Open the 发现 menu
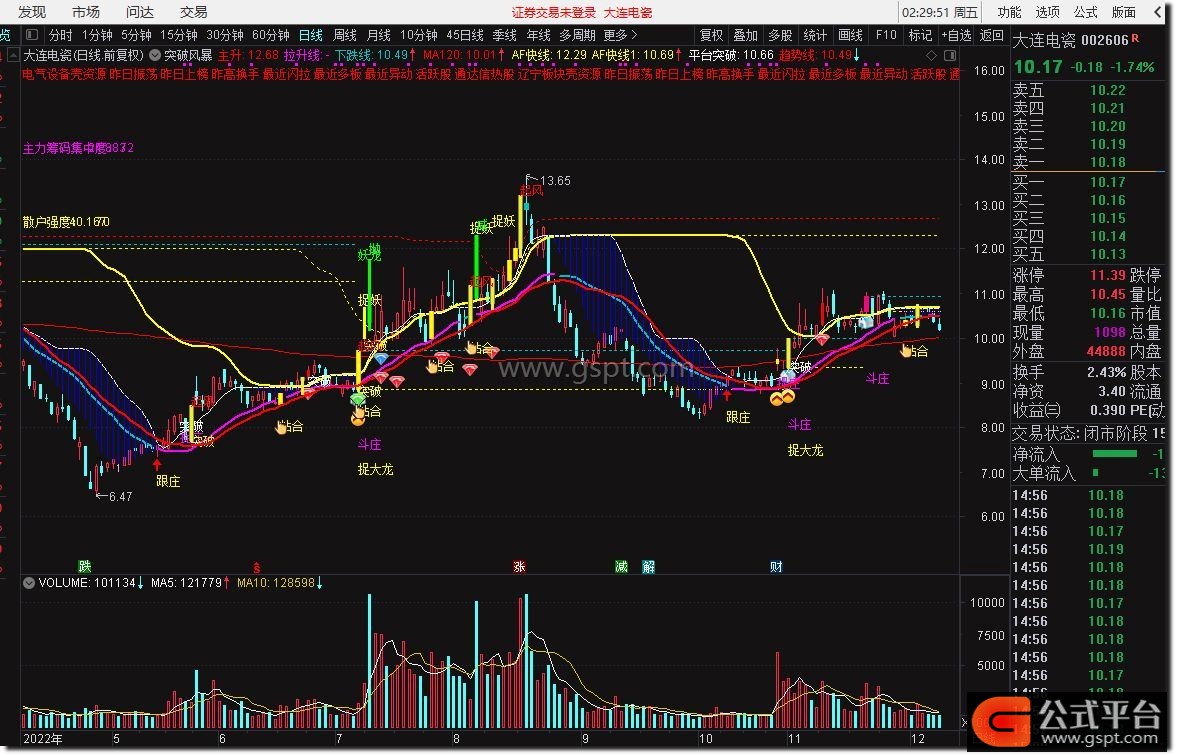1177x755 pixels. (x=32, y=12)
